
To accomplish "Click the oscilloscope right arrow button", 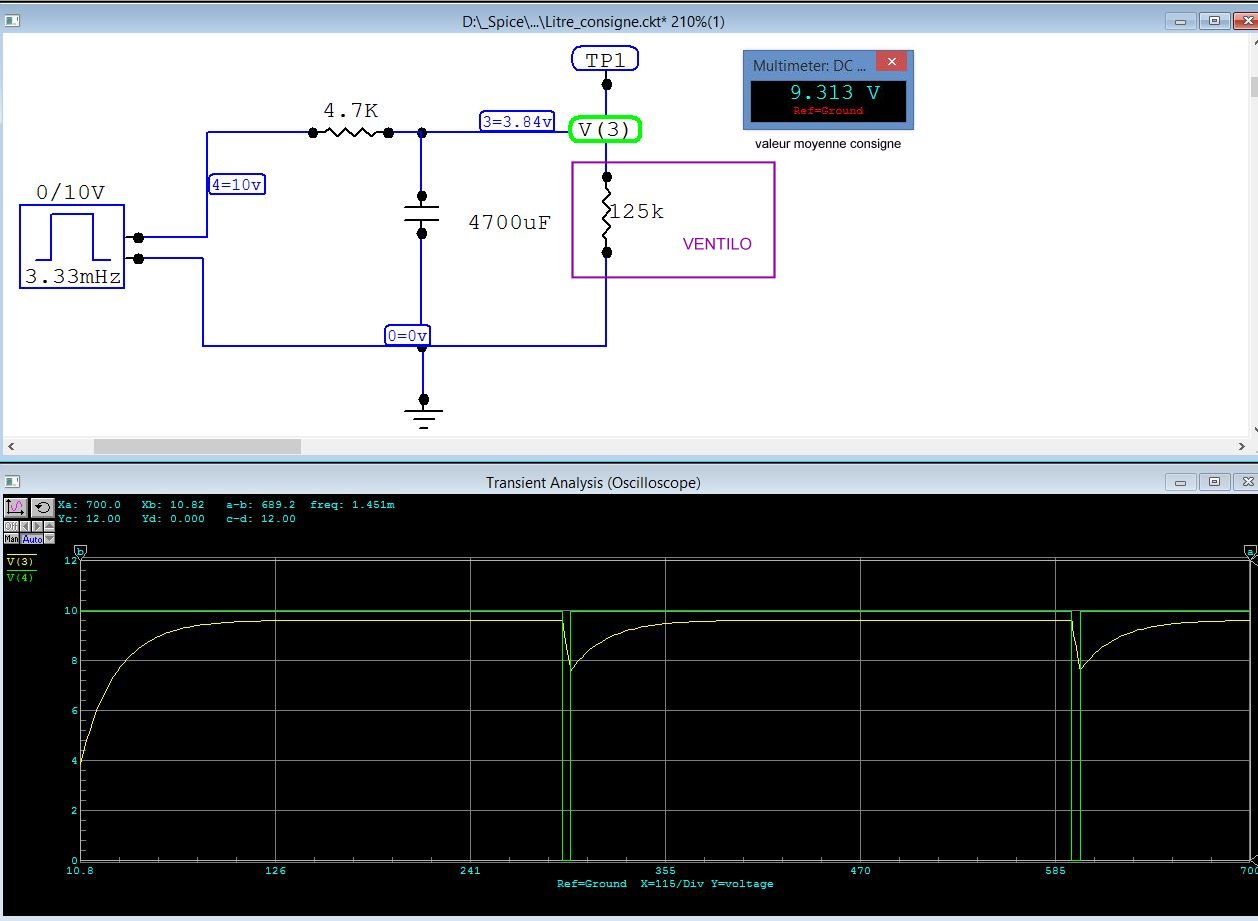I will pos(37,526).
